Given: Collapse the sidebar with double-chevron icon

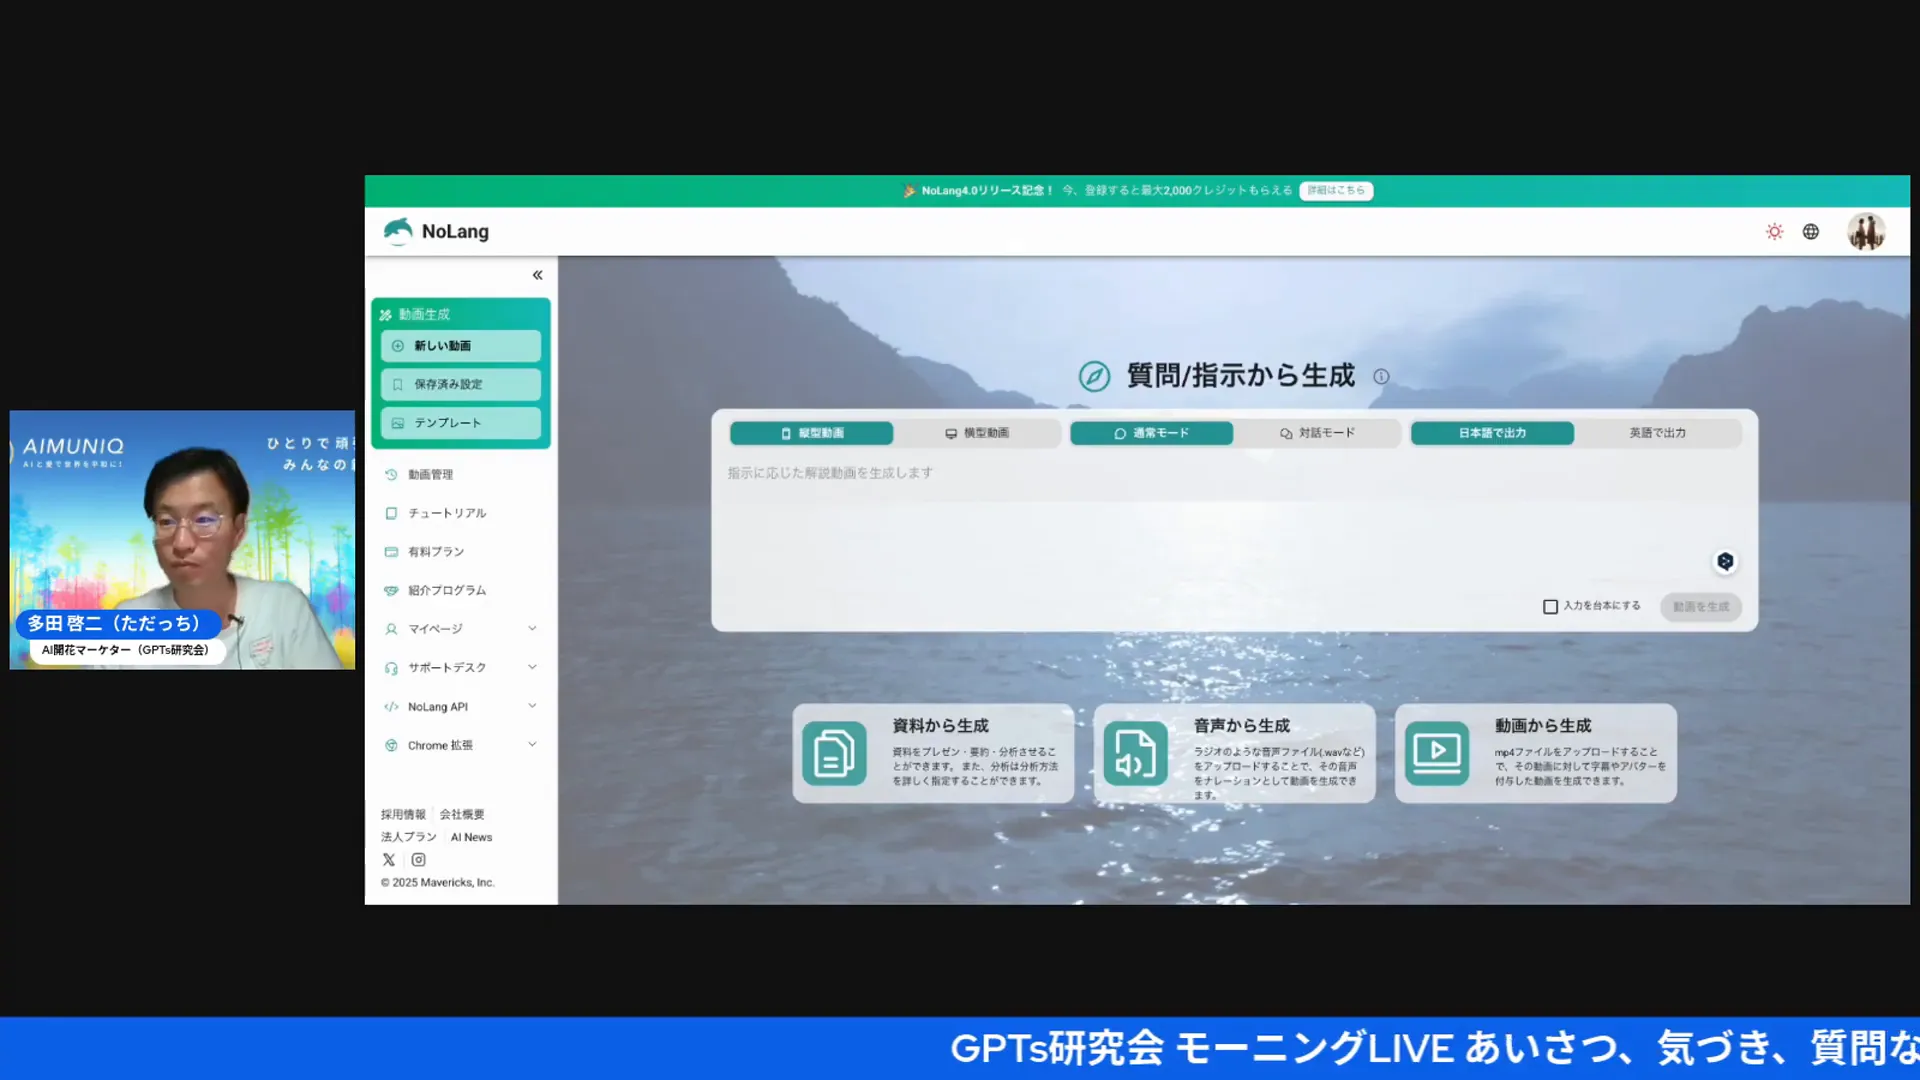Looking at the screenshot, I should pyautogui.click(x=537, y=275).
